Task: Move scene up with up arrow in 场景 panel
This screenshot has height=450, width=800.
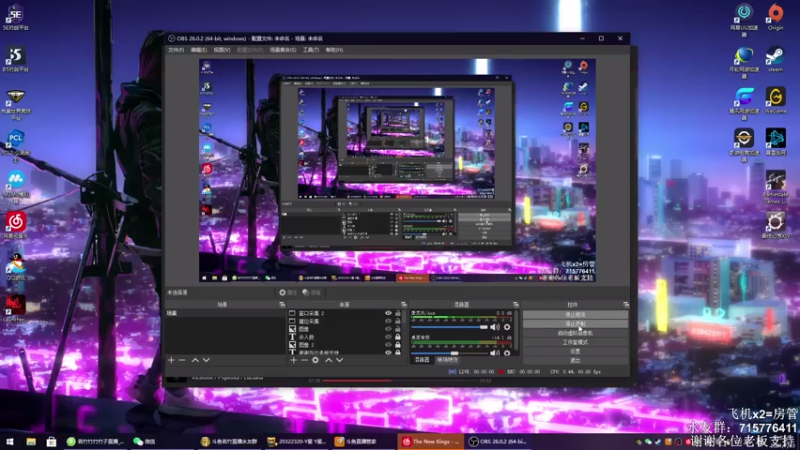Action: pyautogui.click(x=195, y=360)
